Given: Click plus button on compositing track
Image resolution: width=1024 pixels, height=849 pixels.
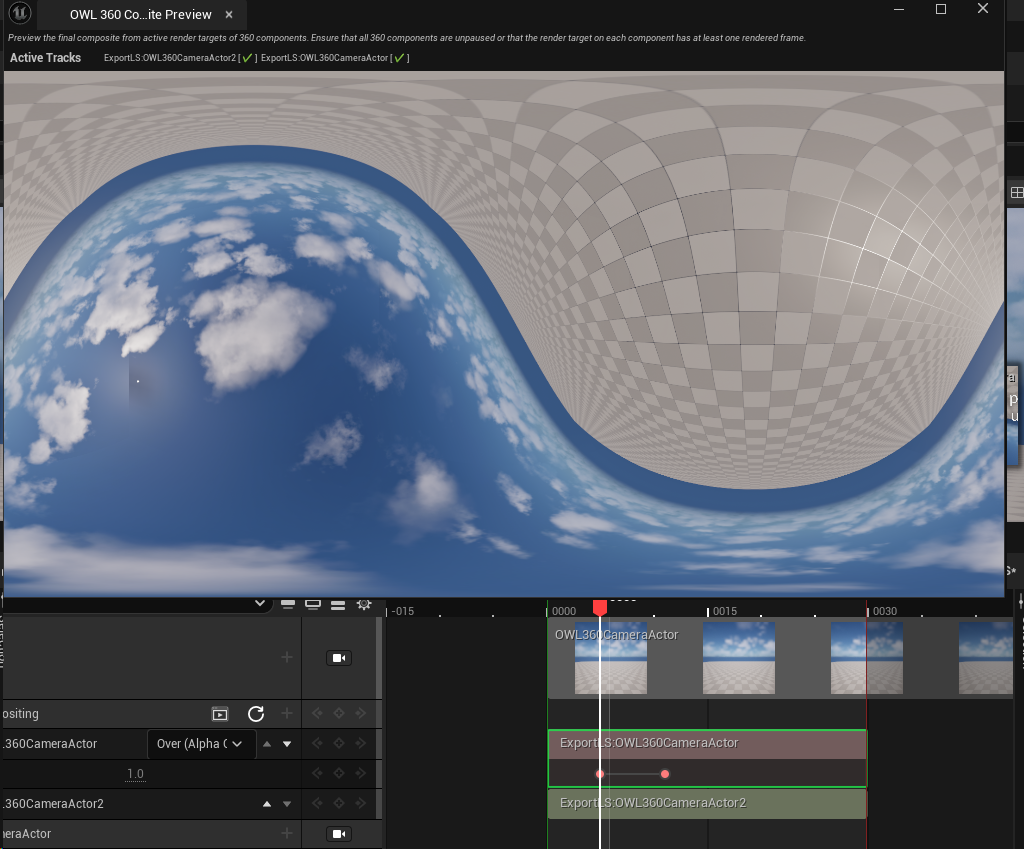Looking at the screenshot, I should (x=287, y=714).
